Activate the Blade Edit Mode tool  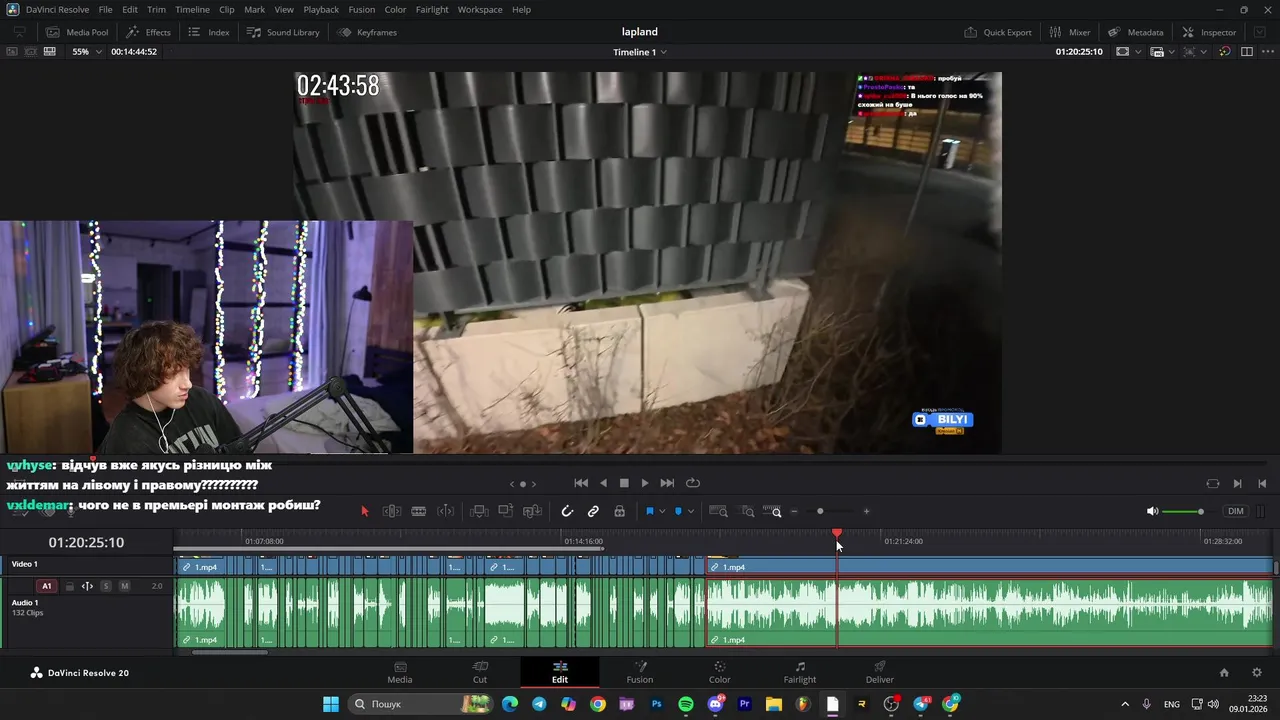click(419, 511)
